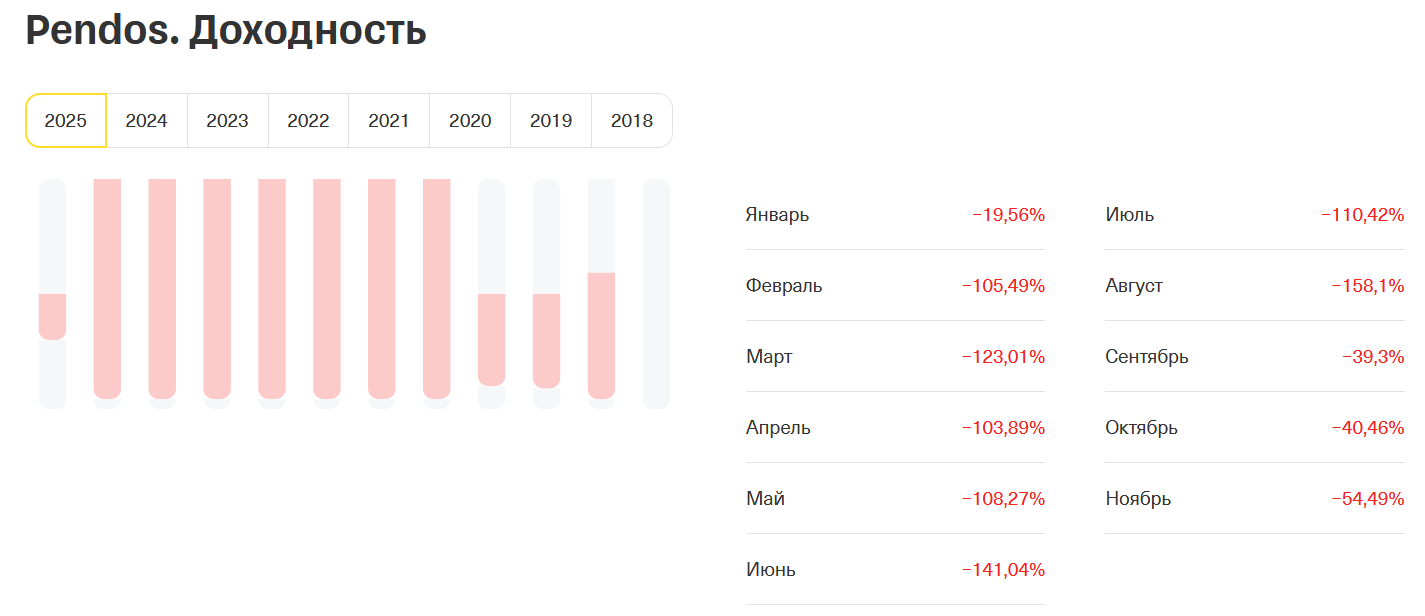This screenshot has width=1425, height=616.
Task: Click the empty December bar
Action: [x=656, y=294]
